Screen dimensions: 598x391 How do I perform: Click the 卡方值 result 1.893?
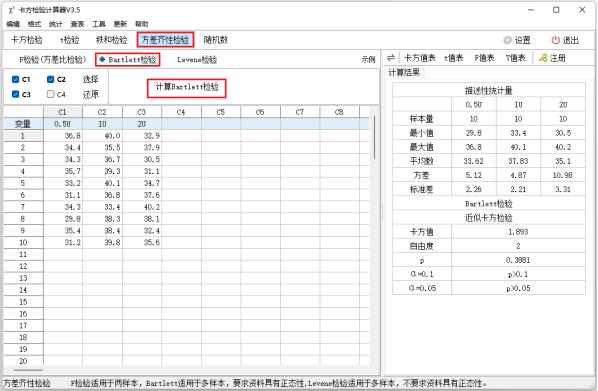(x=518, y=232)
